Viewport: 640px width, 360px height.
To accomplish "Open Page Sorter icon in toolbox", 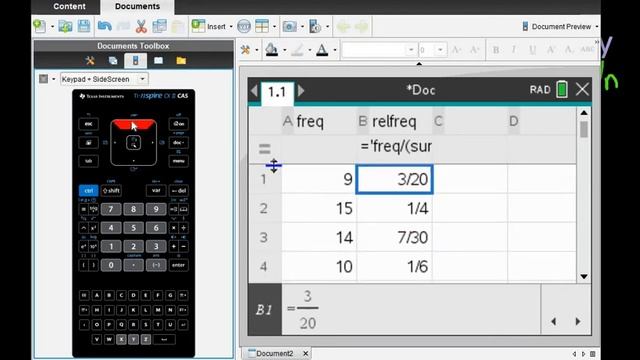I will pos(113,61).
